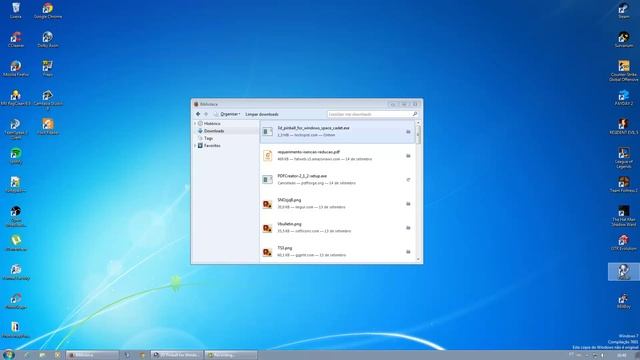This screenshot has height=360, width=640.
Task: Select the requerimento pdf download entry
Action: (338, 156)
